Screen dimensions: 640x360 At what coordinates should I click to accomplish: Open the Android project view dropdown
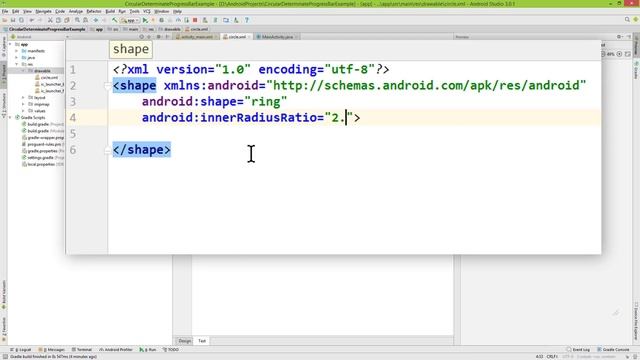click(x=39, y=37)
